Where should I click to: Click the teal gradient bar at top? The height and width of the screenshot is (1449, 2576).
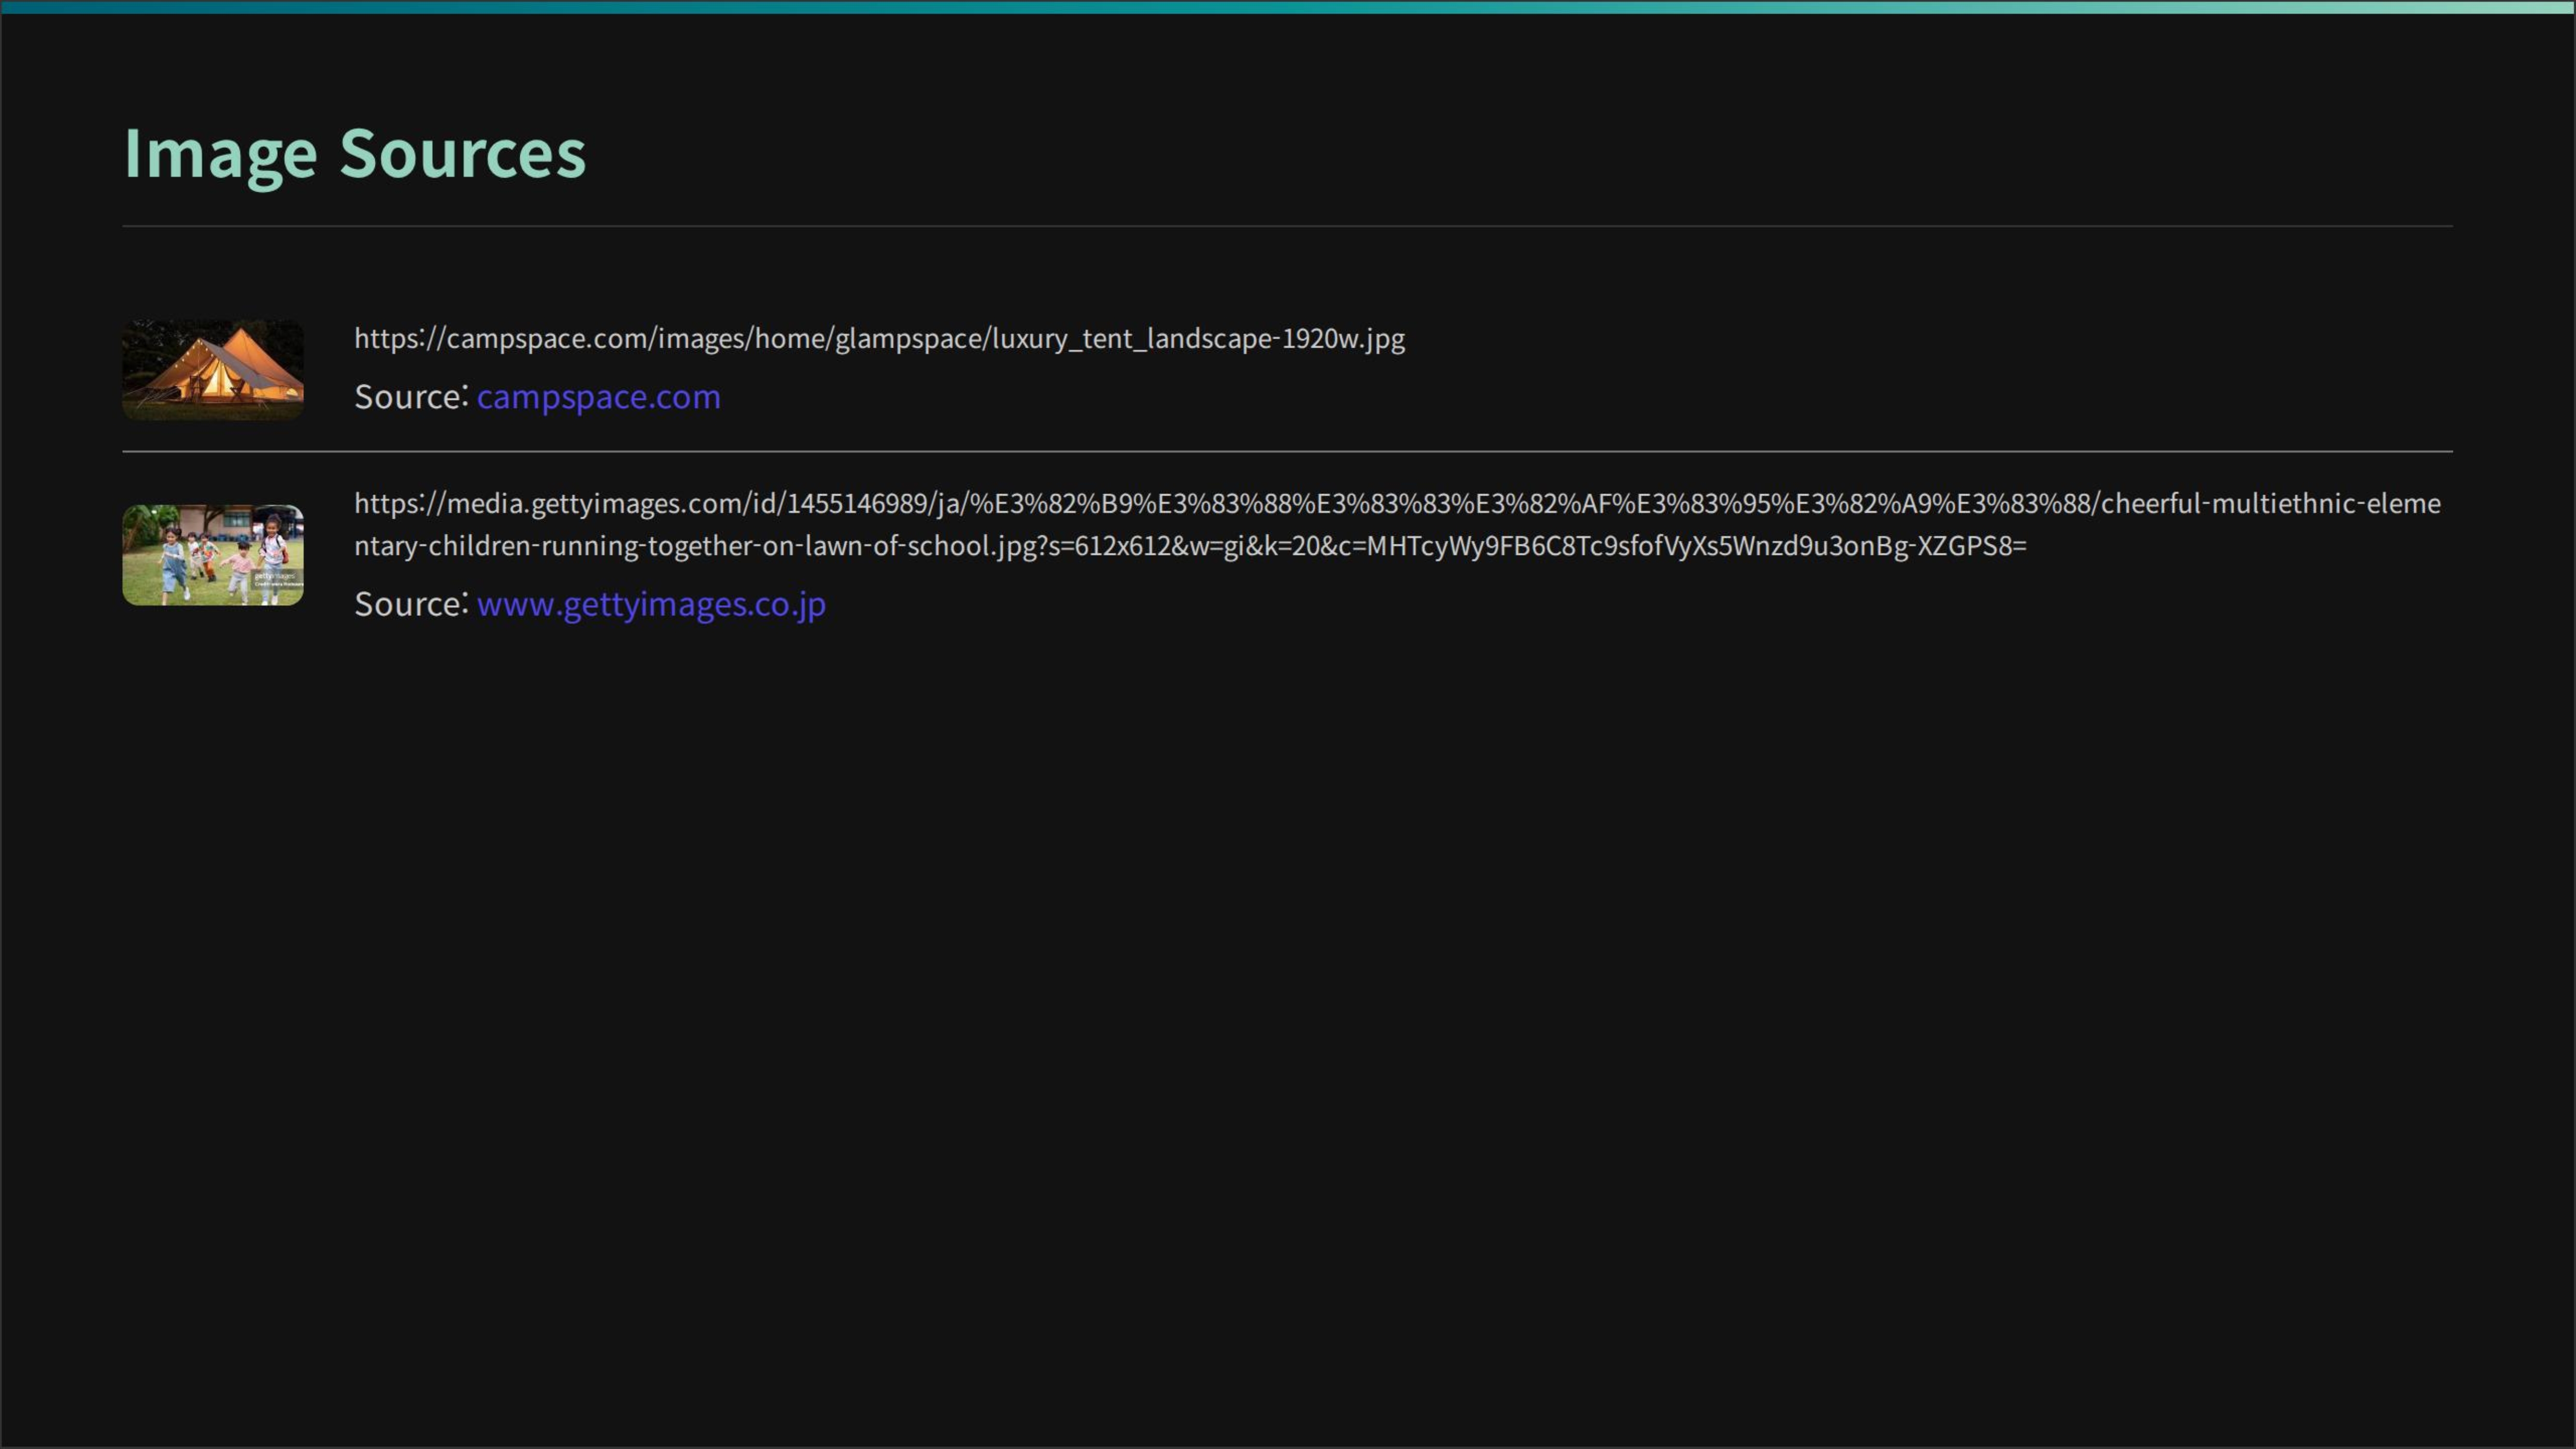tap(1287, 7)
